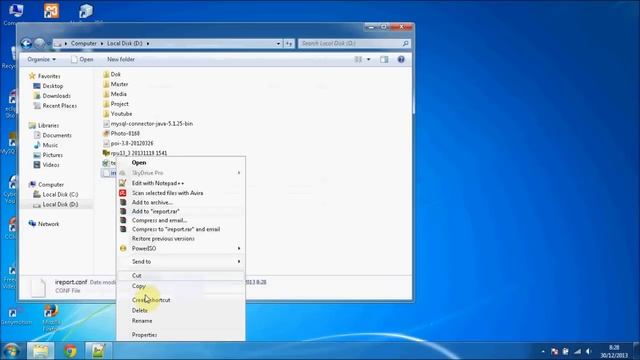Expand the PowerISO submenu
This screenshot has width=640, height=360.
[x=239, y=248]
